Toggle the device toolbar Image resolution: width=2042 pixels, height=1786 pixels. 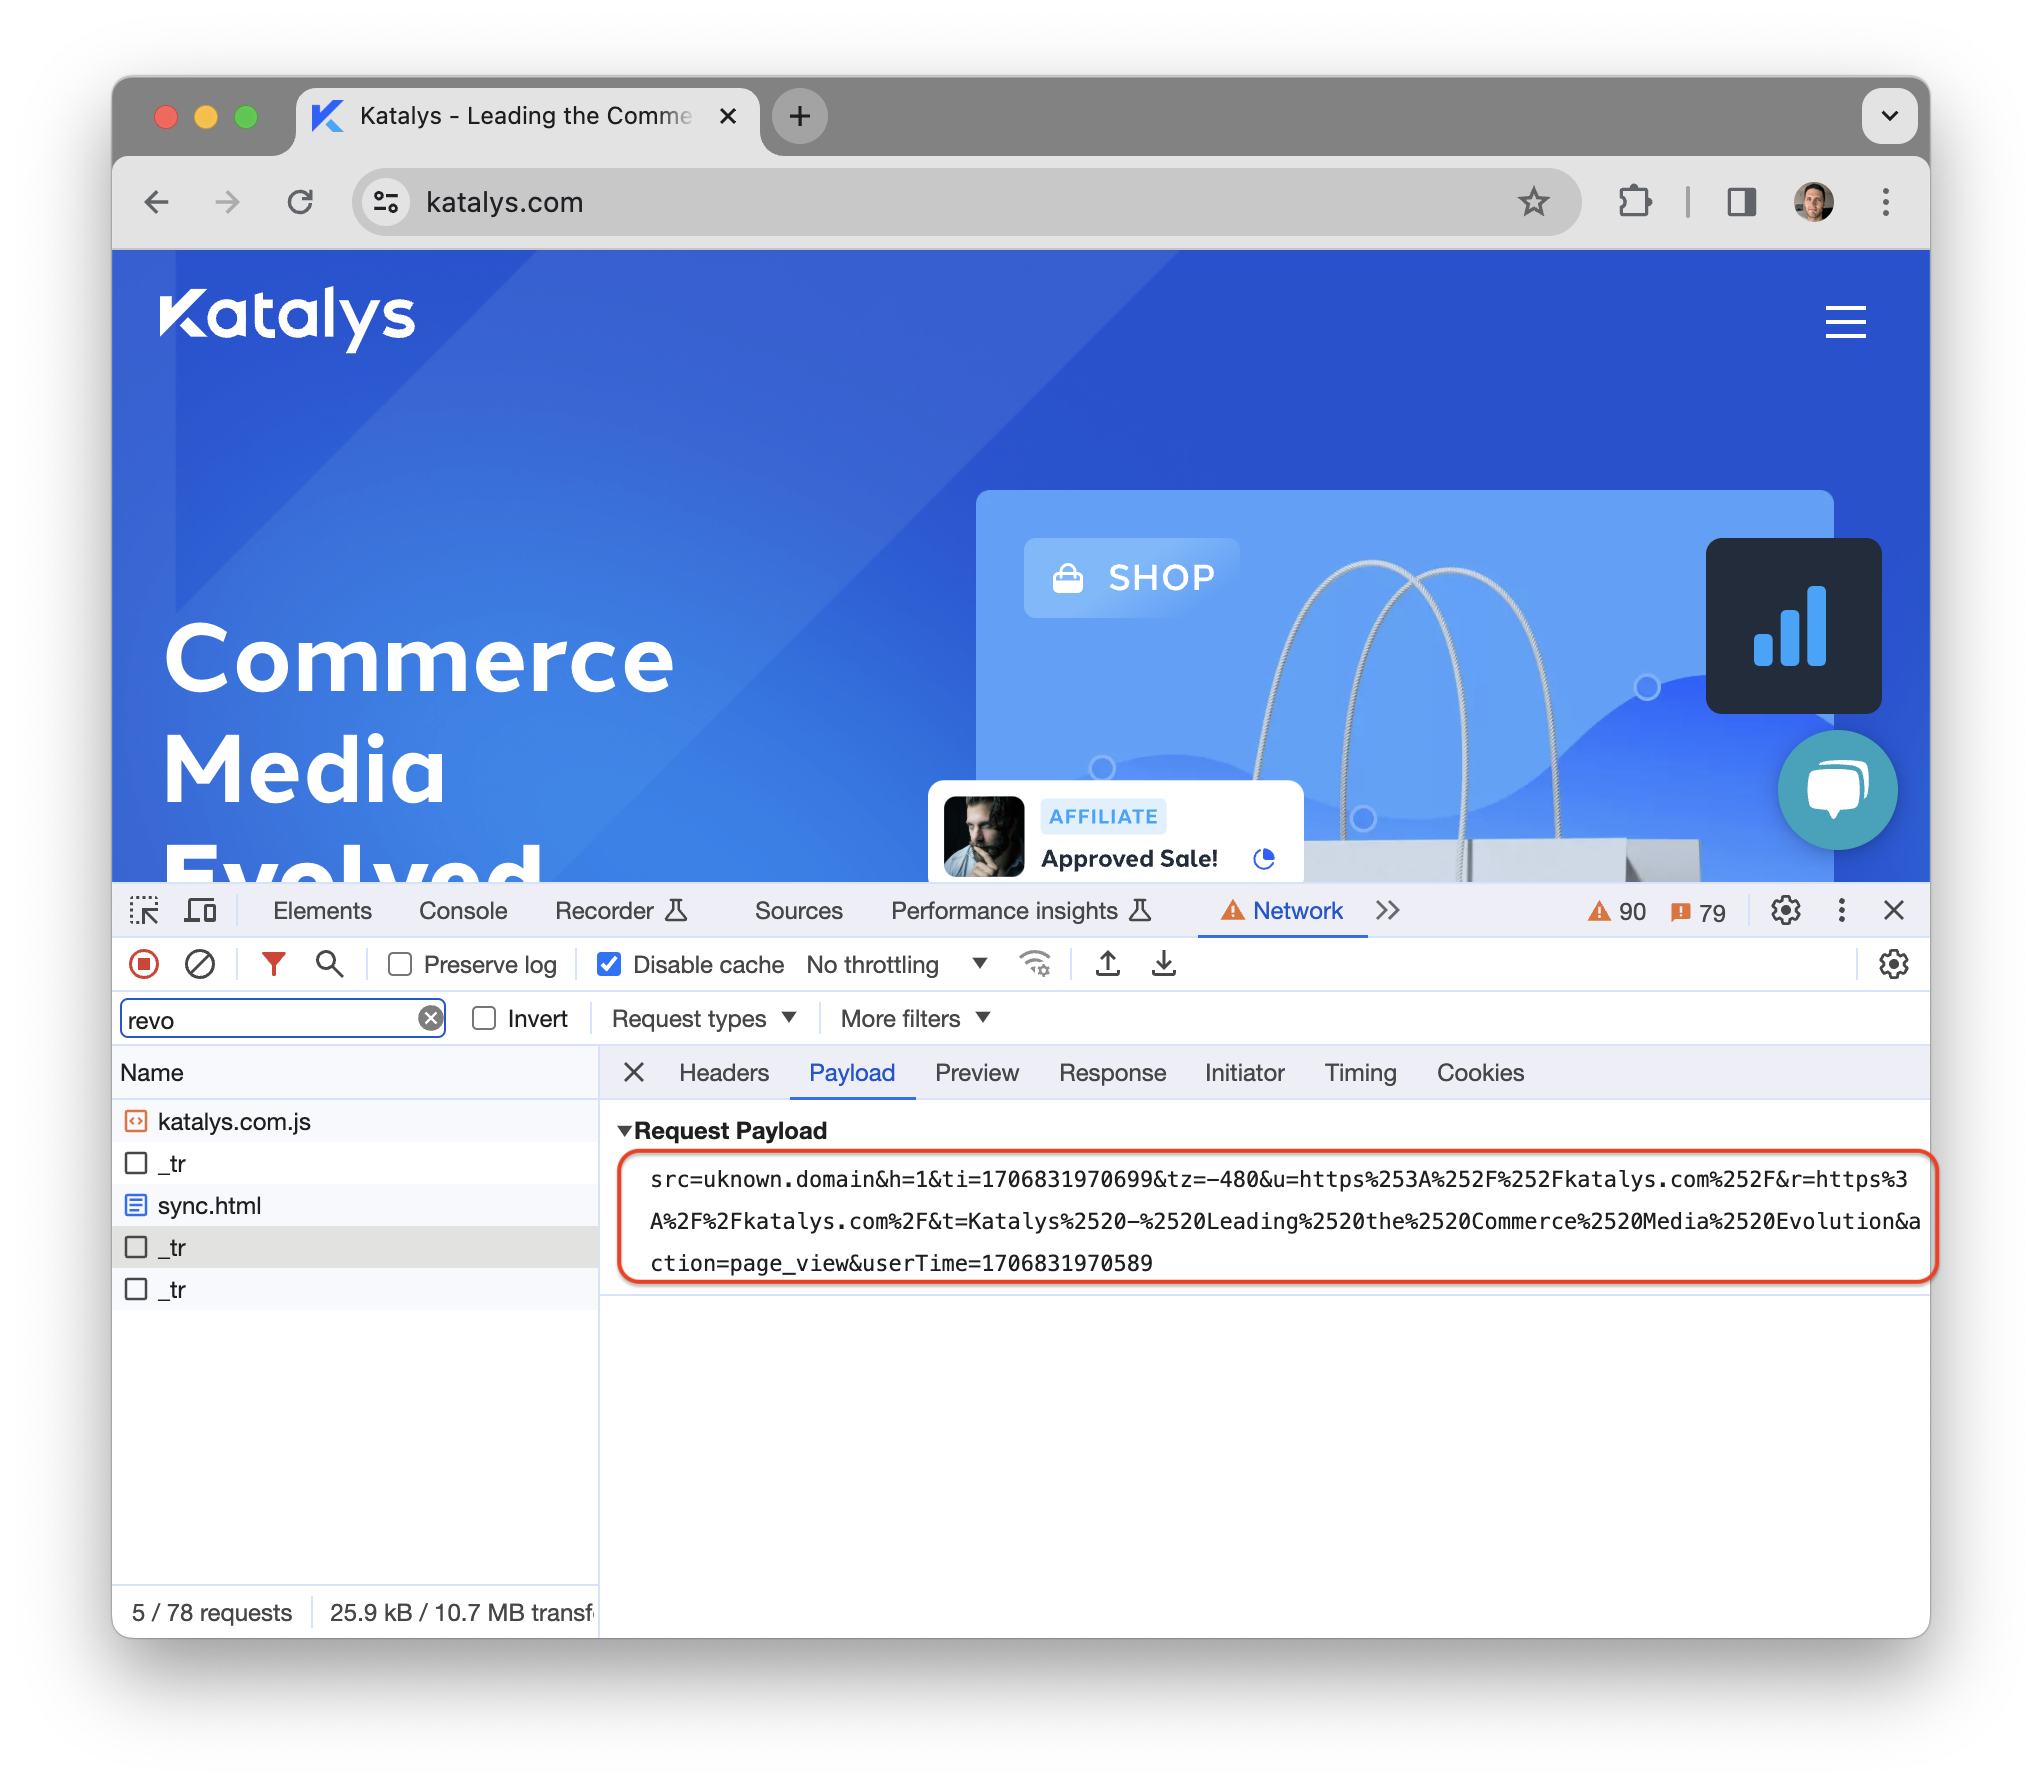201,910
